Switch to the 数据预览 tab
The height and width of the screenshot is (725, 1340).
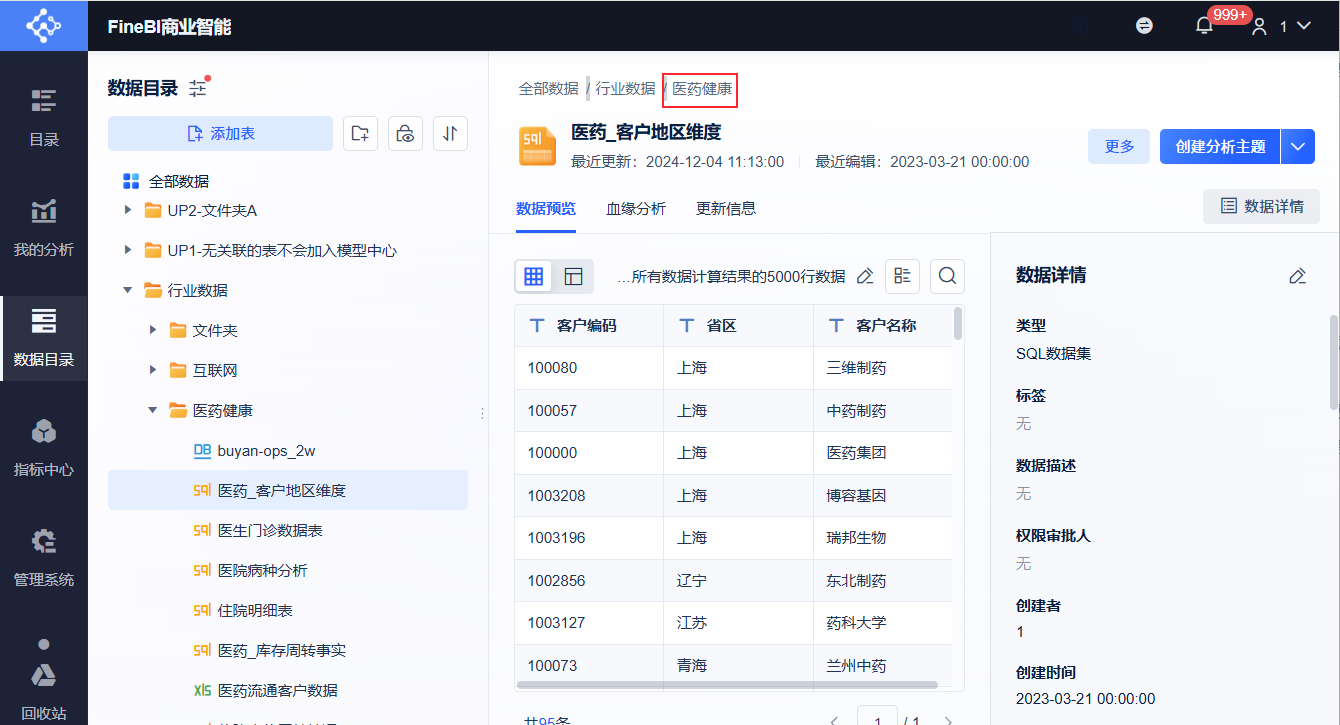546,209
